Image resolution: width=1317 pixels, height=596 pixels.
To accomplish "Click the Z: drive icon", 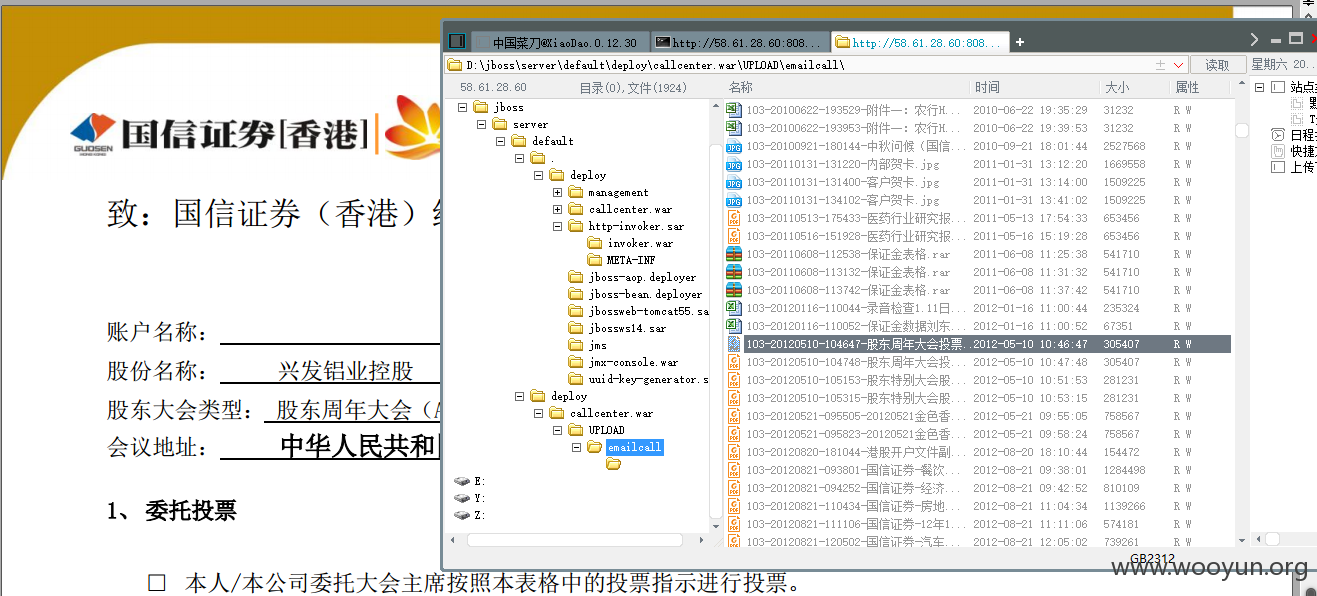I will tap(462, 515).
